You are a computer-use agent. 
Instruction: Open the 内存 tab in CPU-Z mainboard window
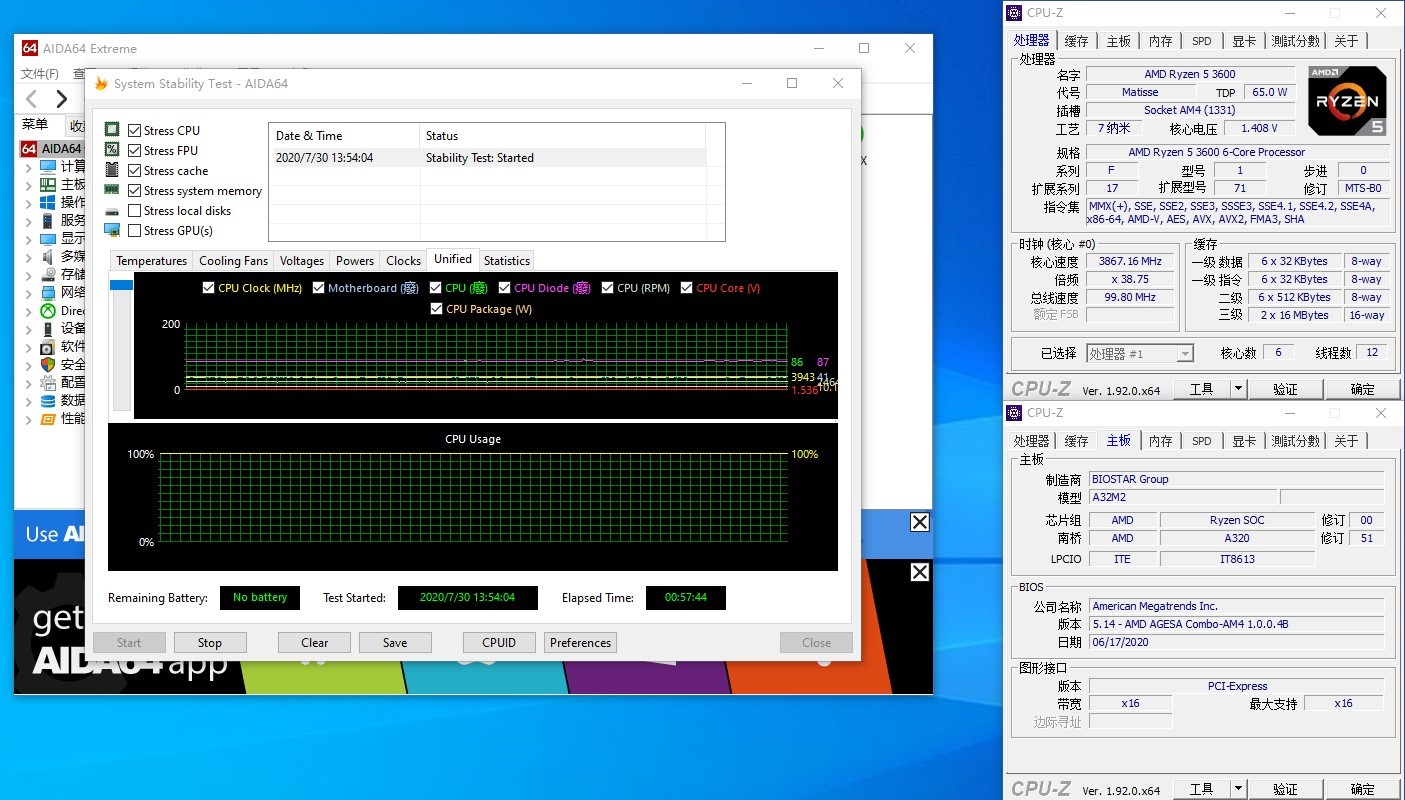click(1160, 441)
